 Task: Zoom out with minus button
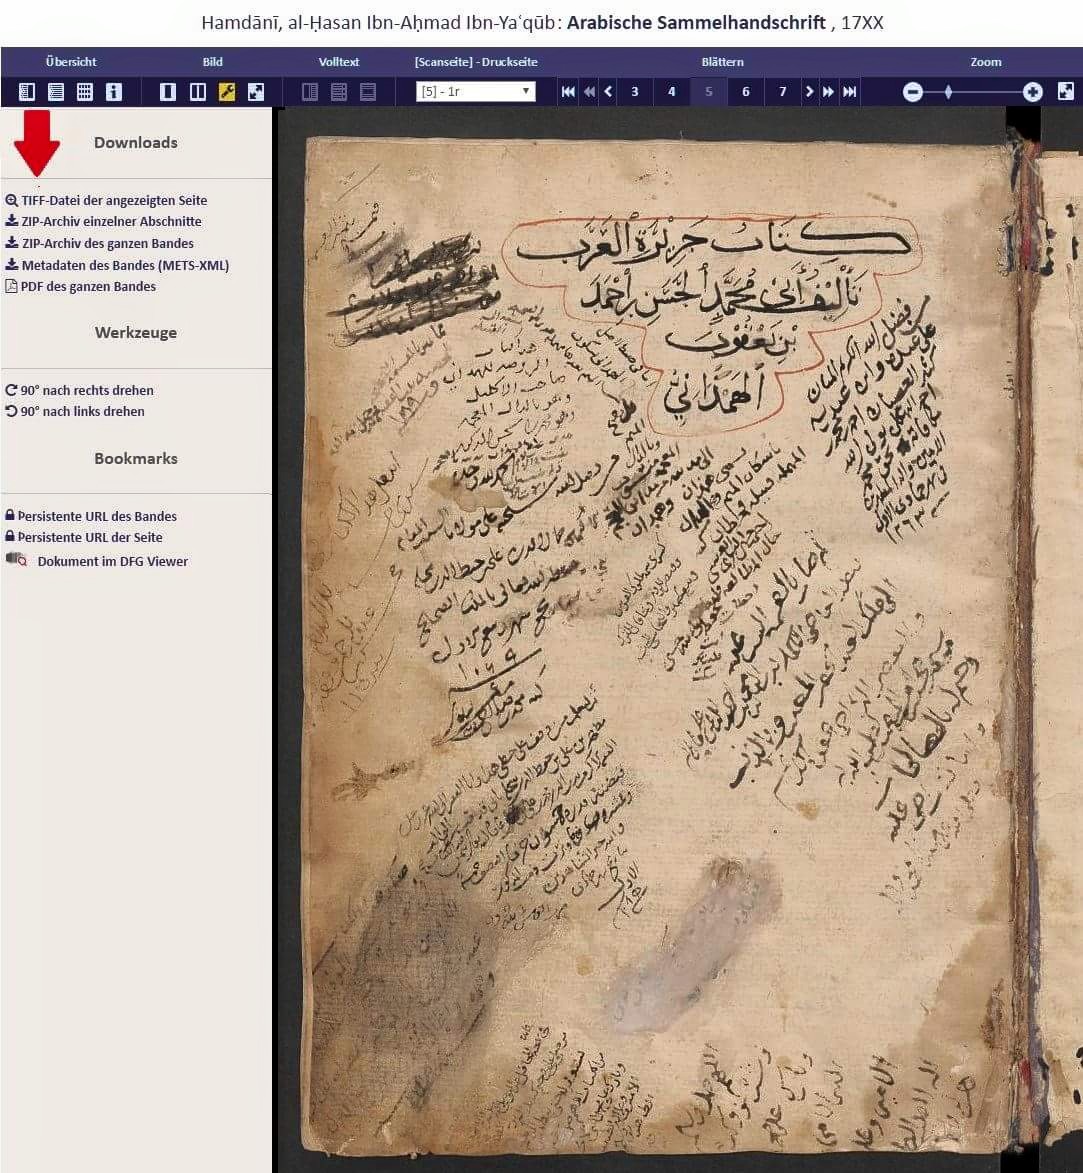click(912, 92)
